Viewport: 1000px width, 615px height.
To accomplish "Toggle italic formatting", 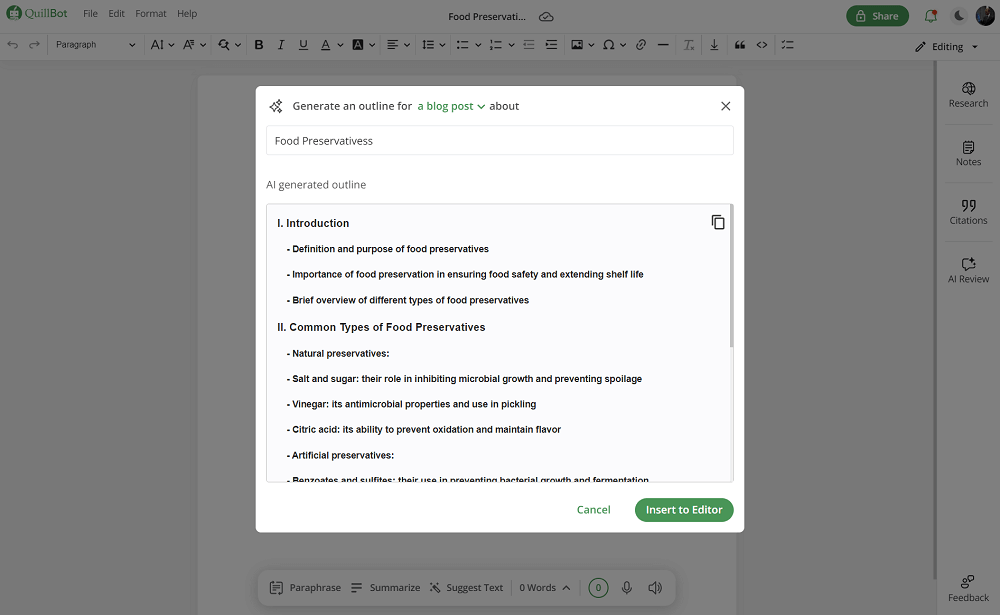I will tap(281, 45).
